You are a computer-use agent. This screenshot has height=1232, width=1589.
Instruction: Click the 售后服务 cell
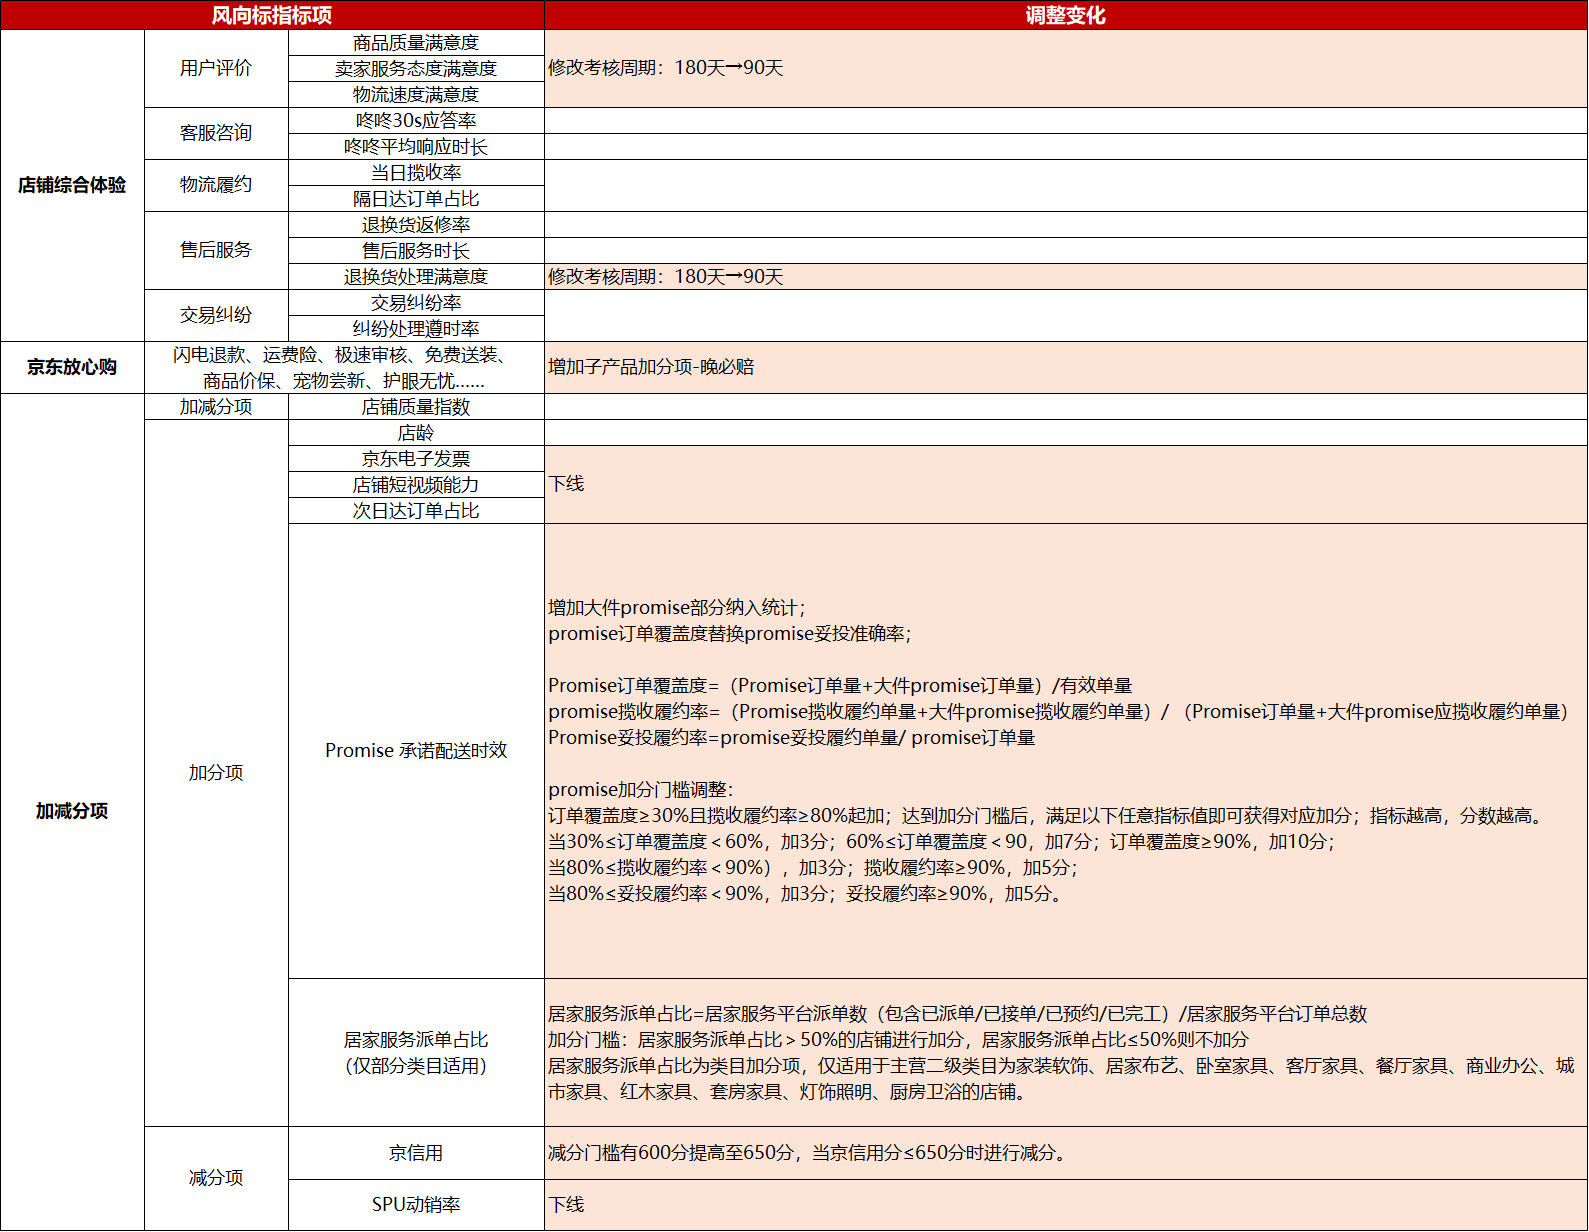(216, 250)
